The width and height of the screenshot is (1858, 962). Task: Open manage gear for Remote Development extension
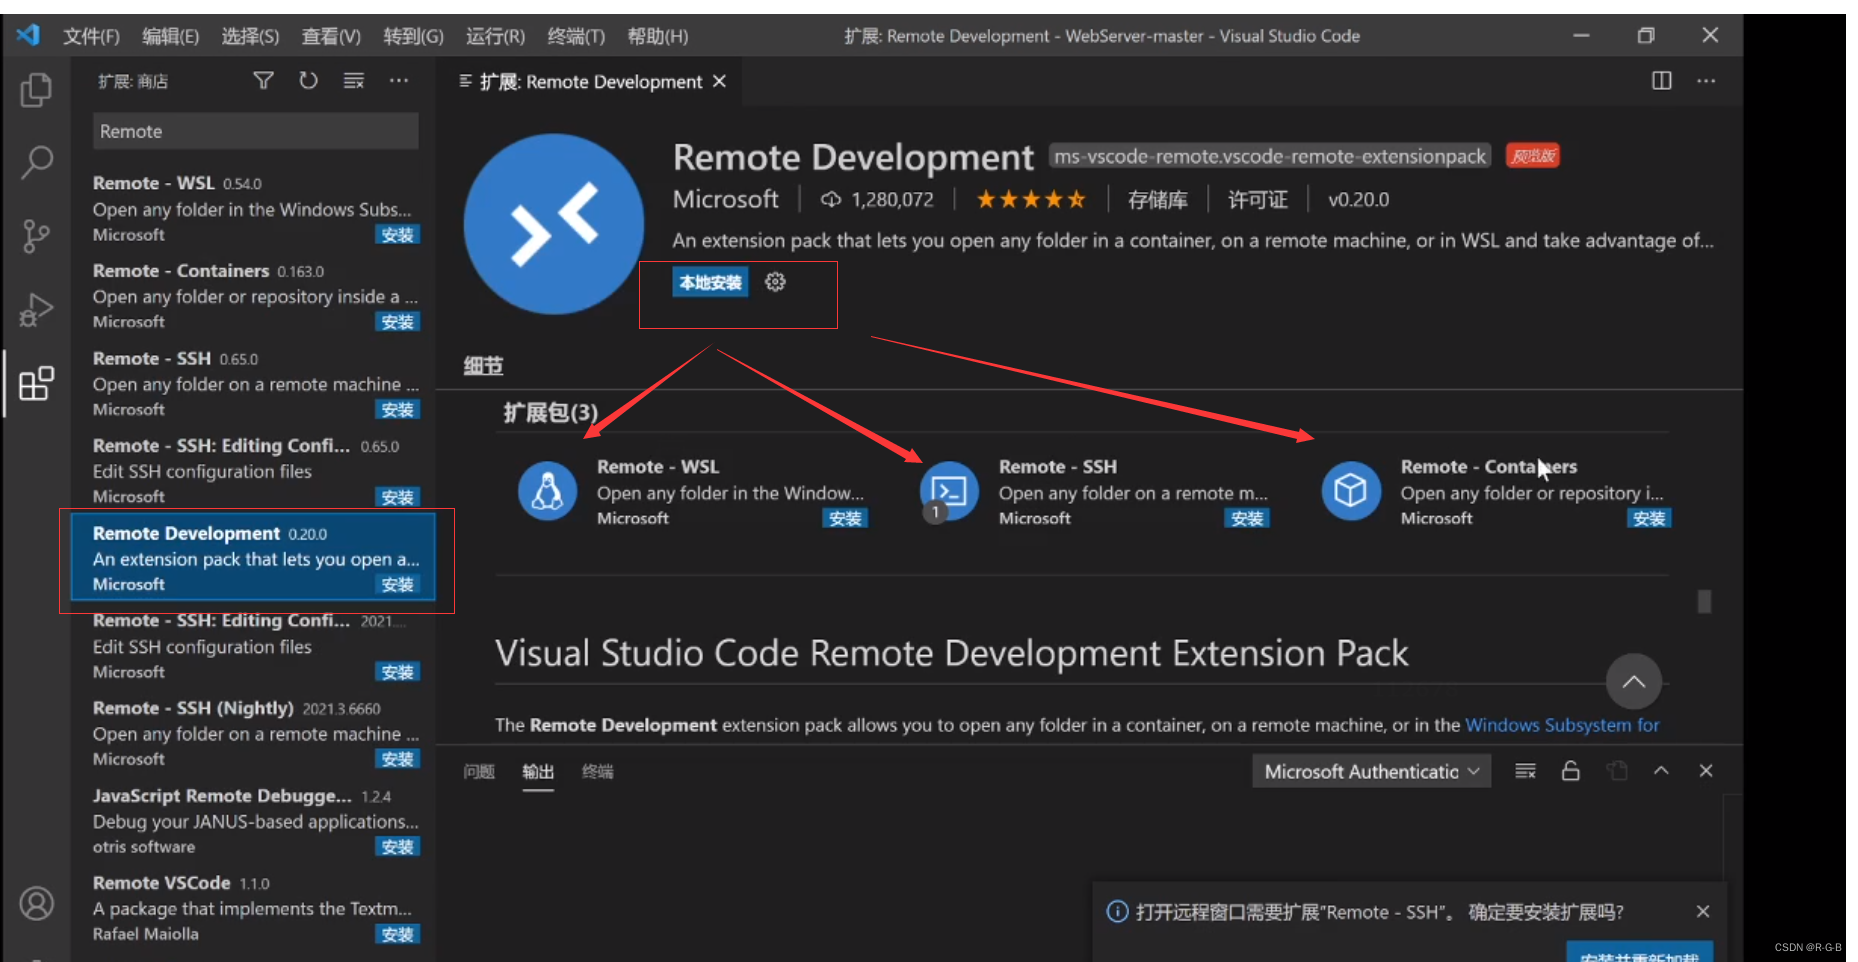[x=775, y=282]
